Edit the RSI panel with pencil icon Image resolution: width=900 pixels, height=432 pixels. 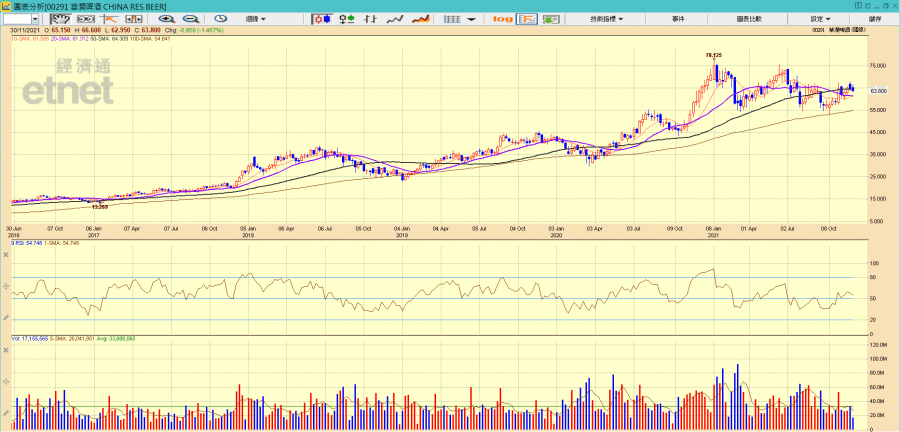pos(8,318)
